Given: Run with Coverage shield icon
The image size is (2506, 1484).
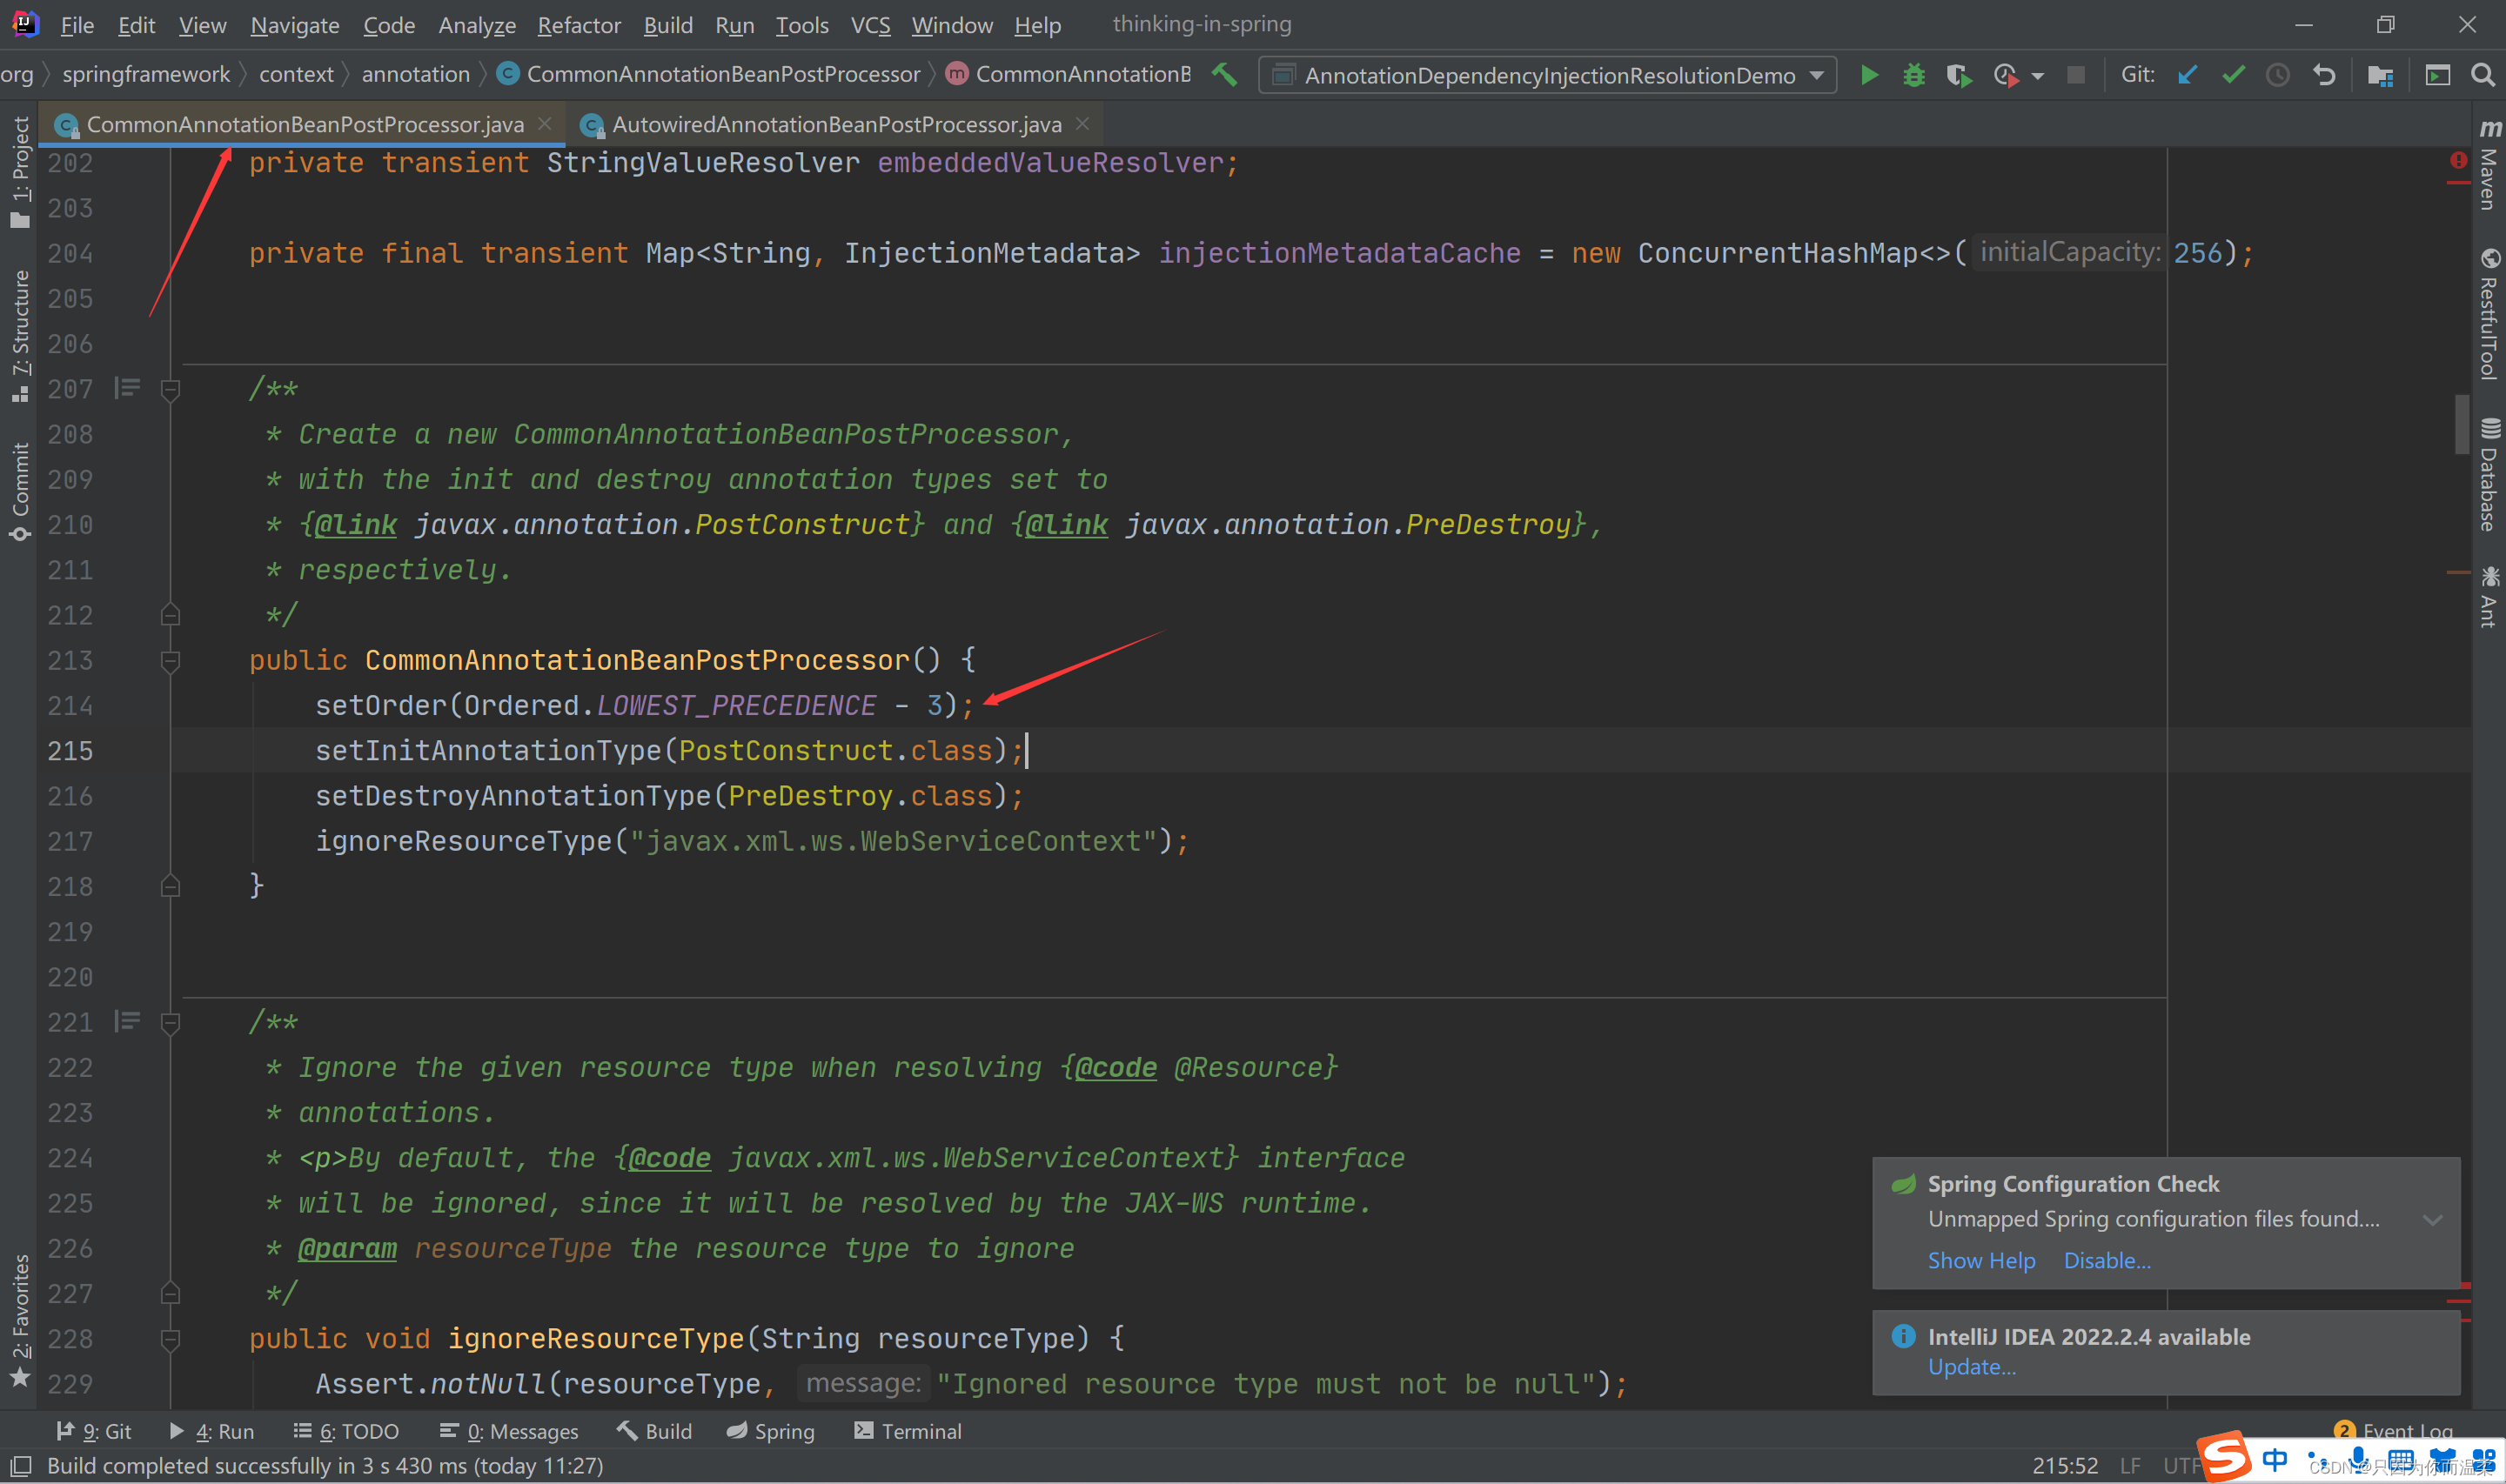Looking at the screenshot, I should tap(1958, 75).
